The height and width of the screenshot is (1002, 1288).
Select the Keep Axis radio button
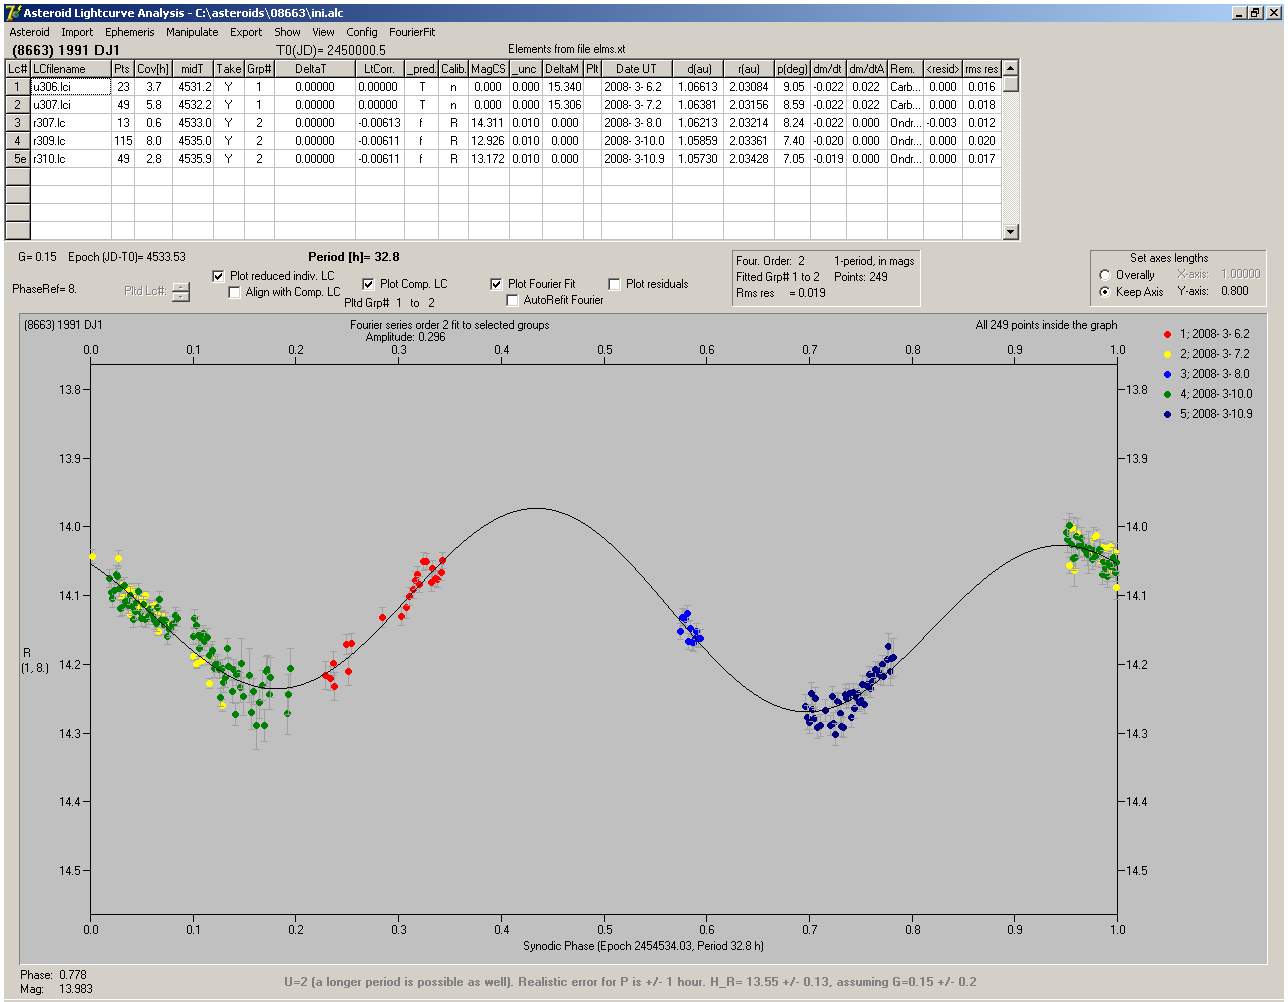pos(1105,292)
